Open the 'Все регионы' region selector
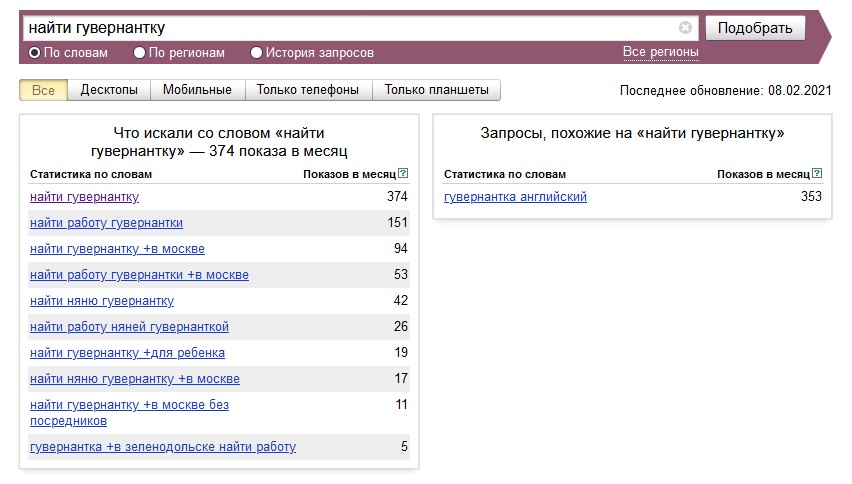Image resolution: width=852 pixels, height=484 pixels. pyautogui.click(x=660, y=52)
